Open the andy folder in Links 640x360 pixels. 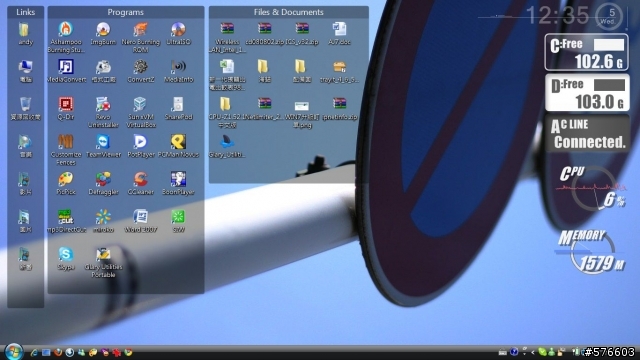coord(25,33)
